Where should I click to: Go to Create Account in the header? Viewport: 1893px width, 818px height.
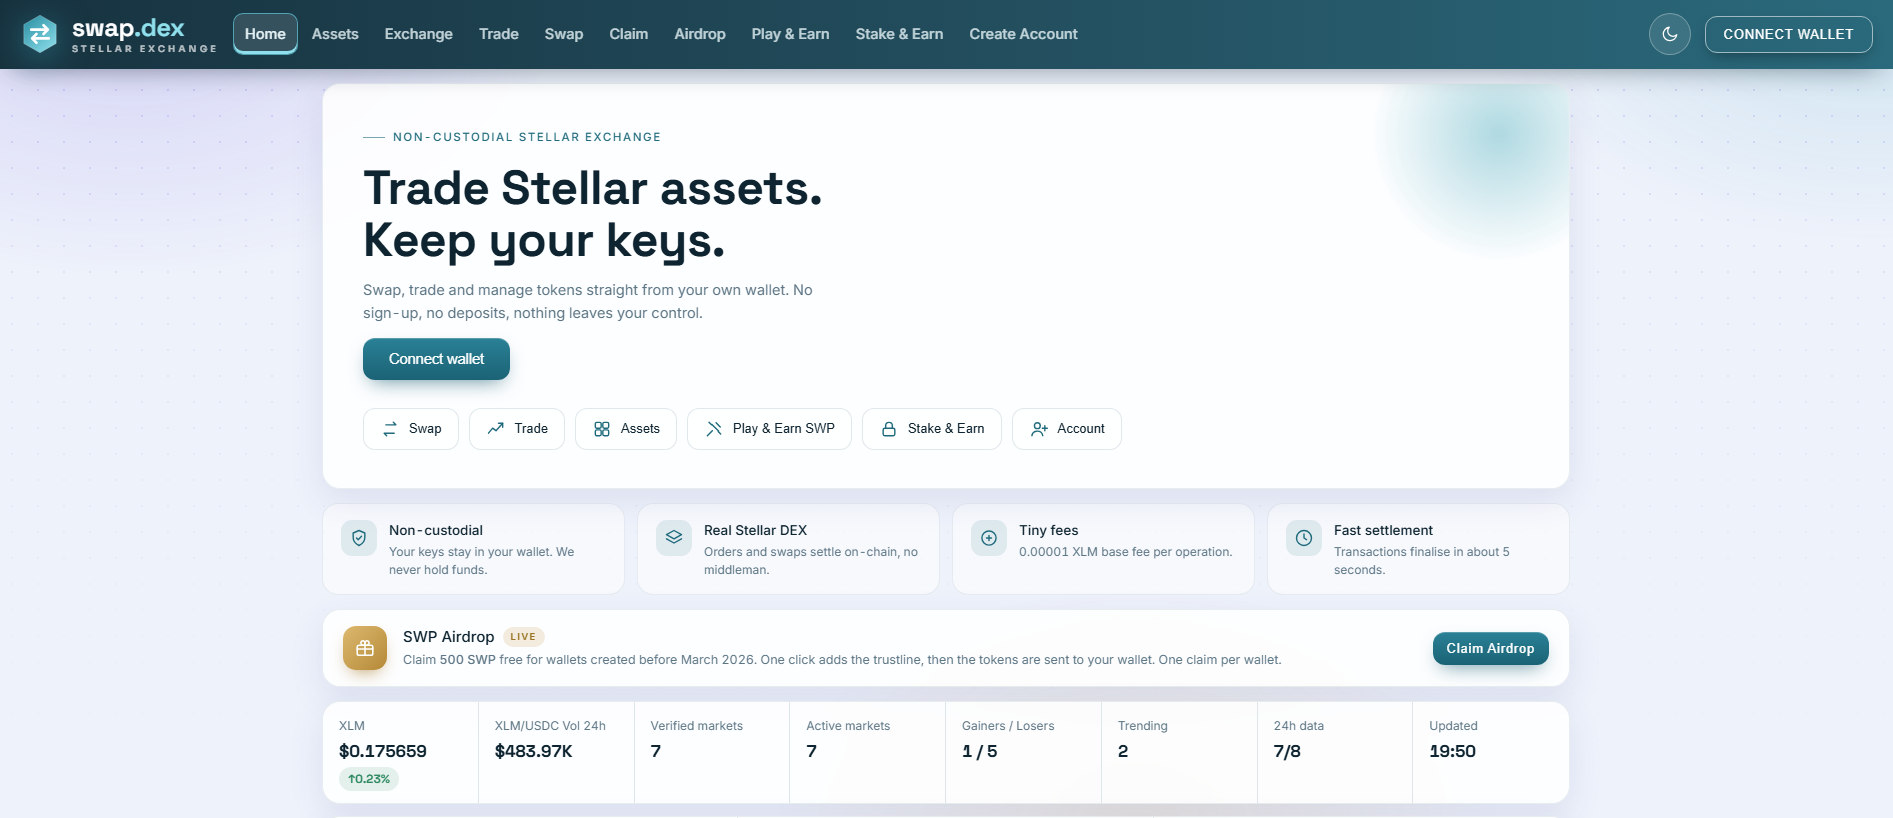tap(1024, 34)
